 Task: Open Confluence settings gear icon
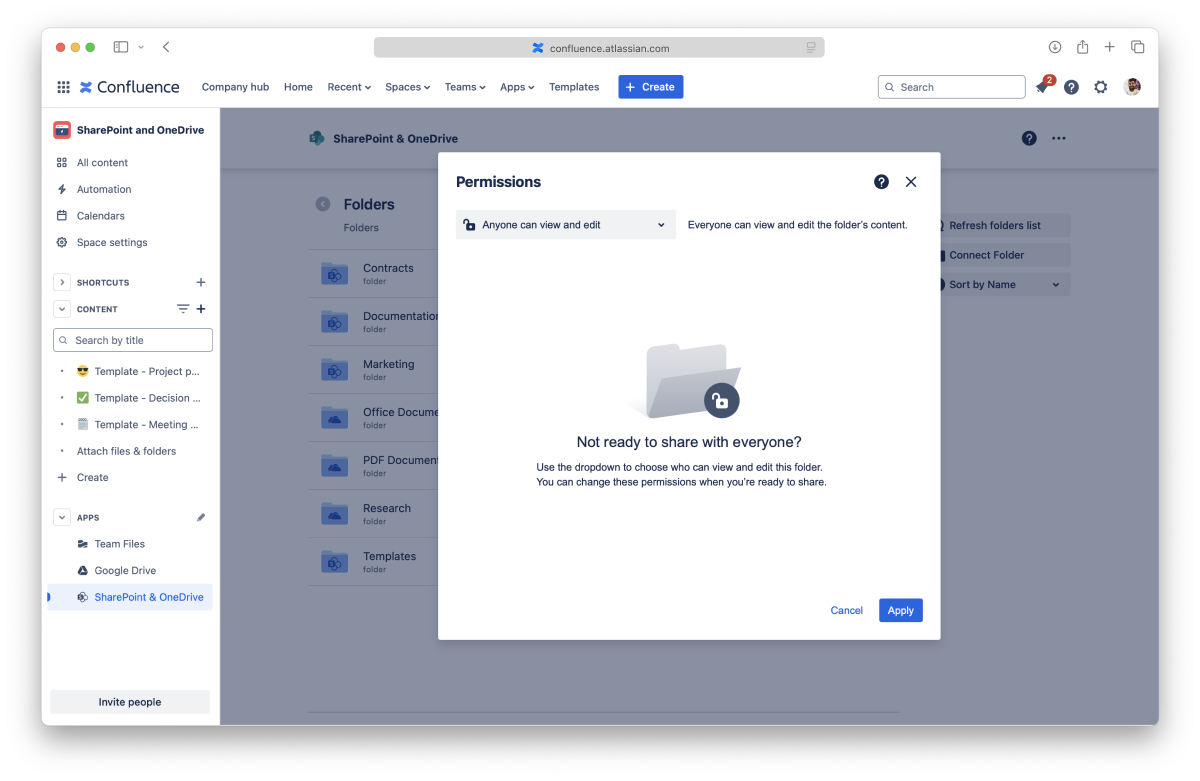pos(1101,87)
